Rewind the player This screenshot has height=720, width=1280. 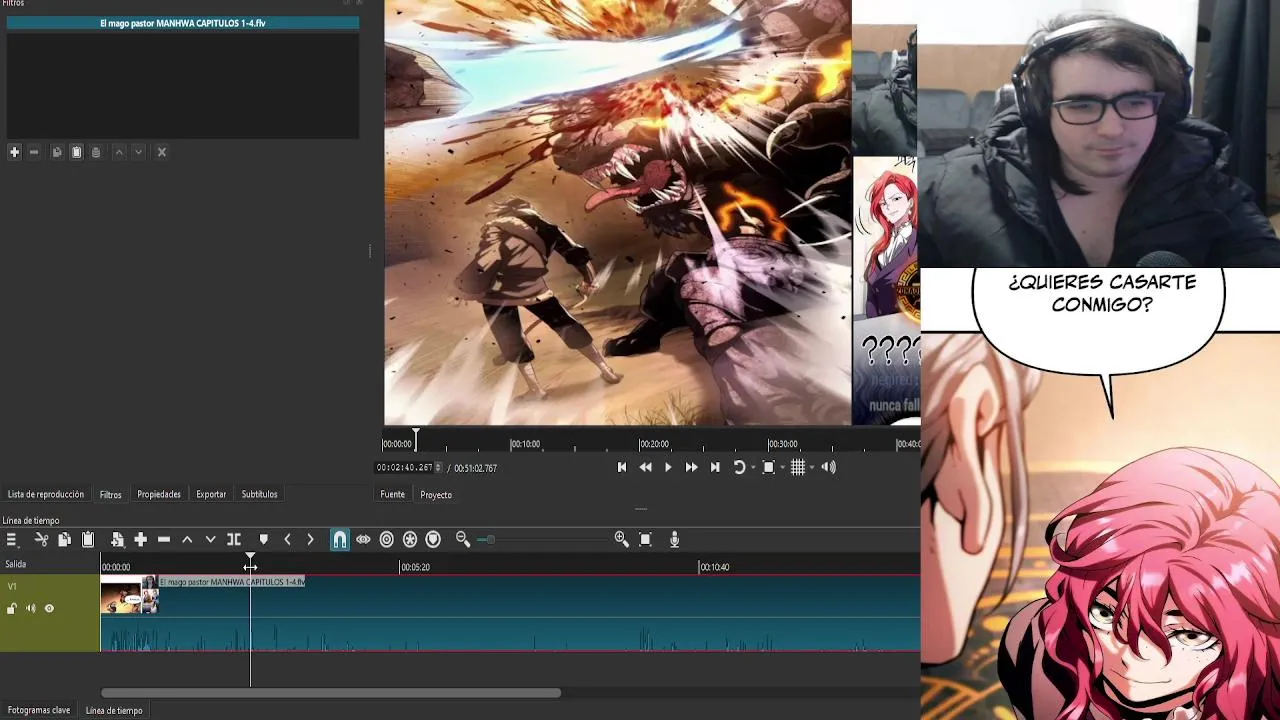[645, 467]
